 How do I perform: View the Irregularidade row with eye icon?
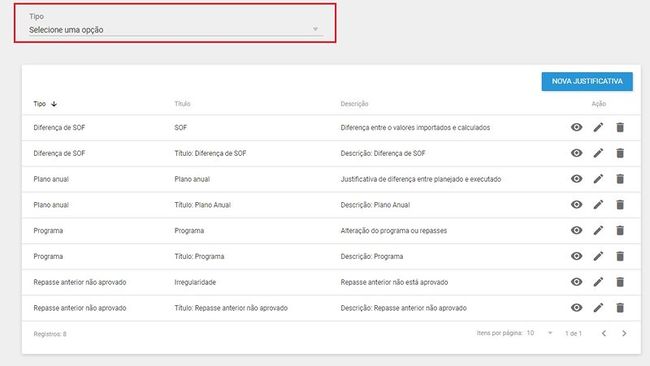(x=576, y=282)
